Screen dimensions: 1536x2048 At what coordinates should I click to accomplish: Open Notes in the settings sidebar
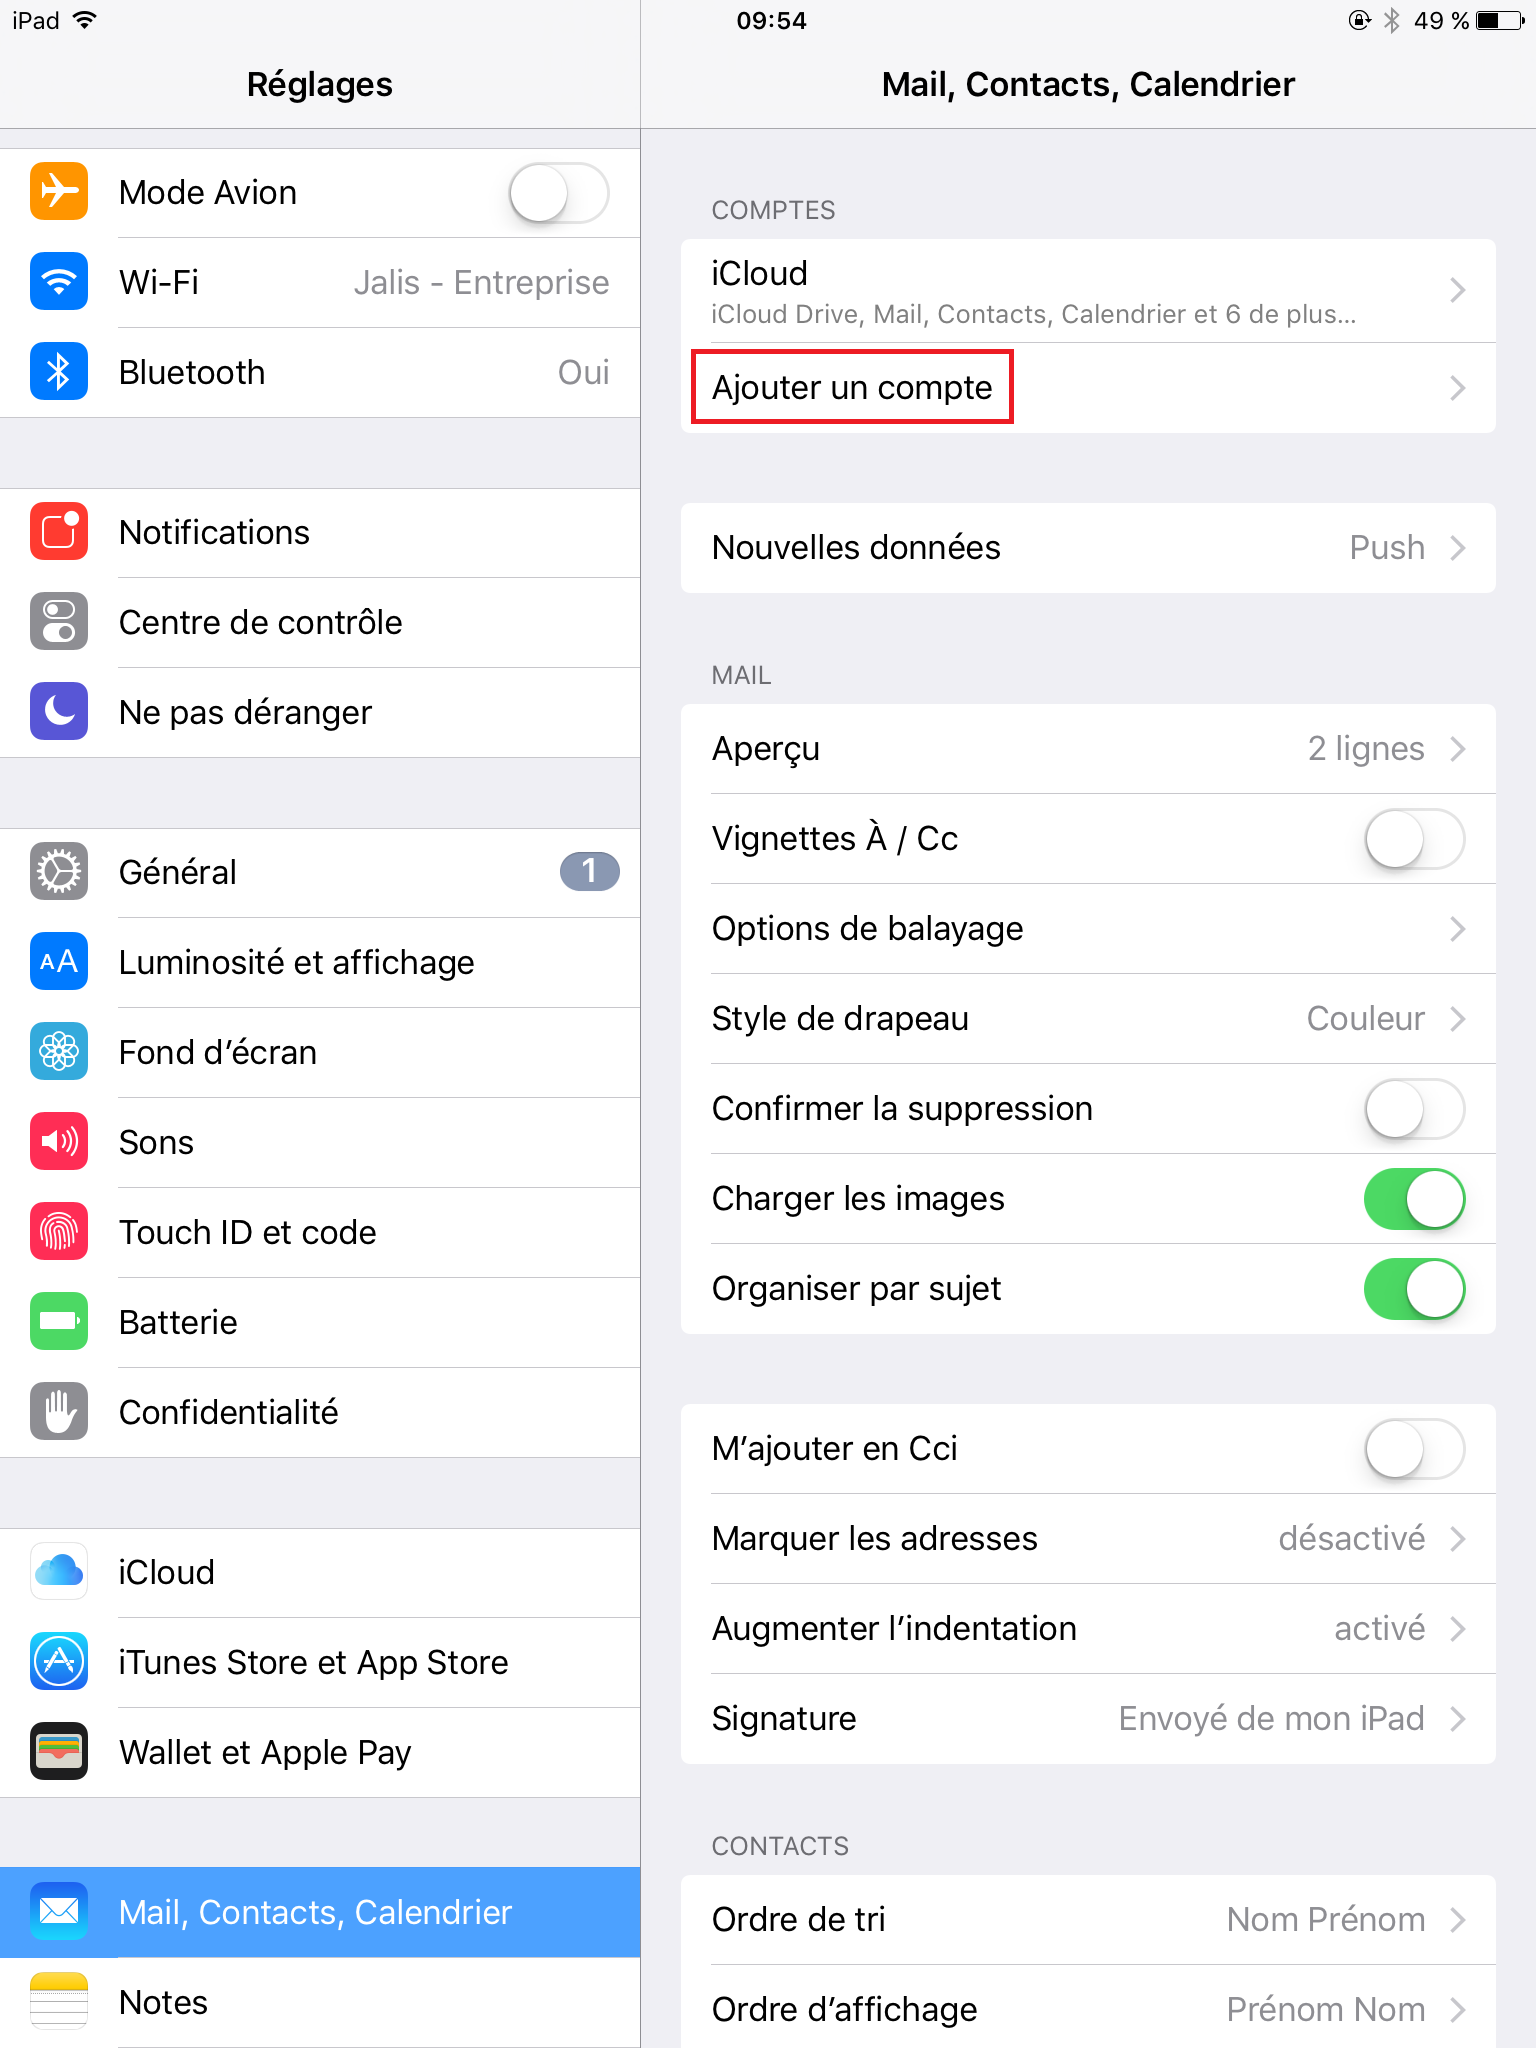(x=320, y=2003)
